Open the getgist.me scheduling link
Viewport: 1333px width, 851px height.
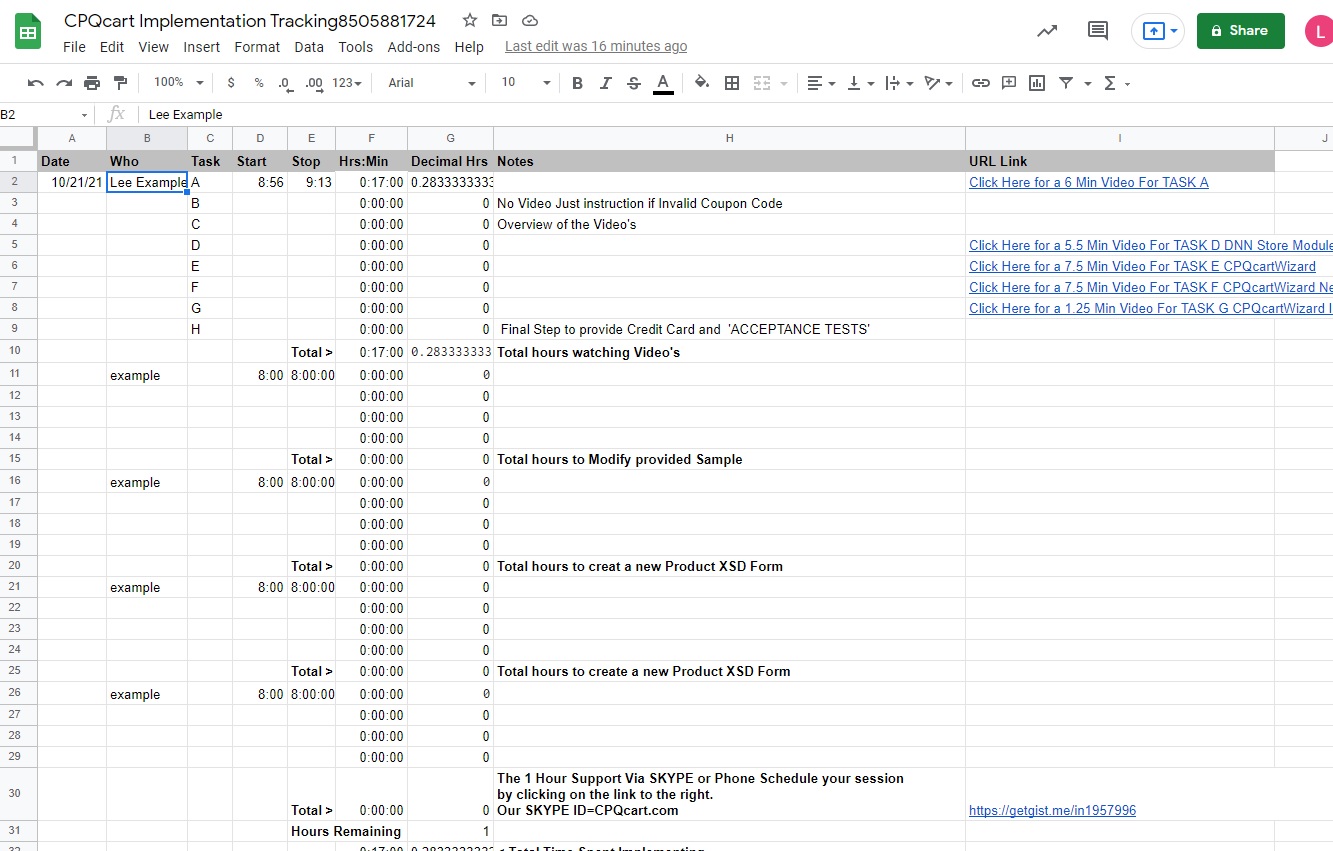click(1052, 810)
